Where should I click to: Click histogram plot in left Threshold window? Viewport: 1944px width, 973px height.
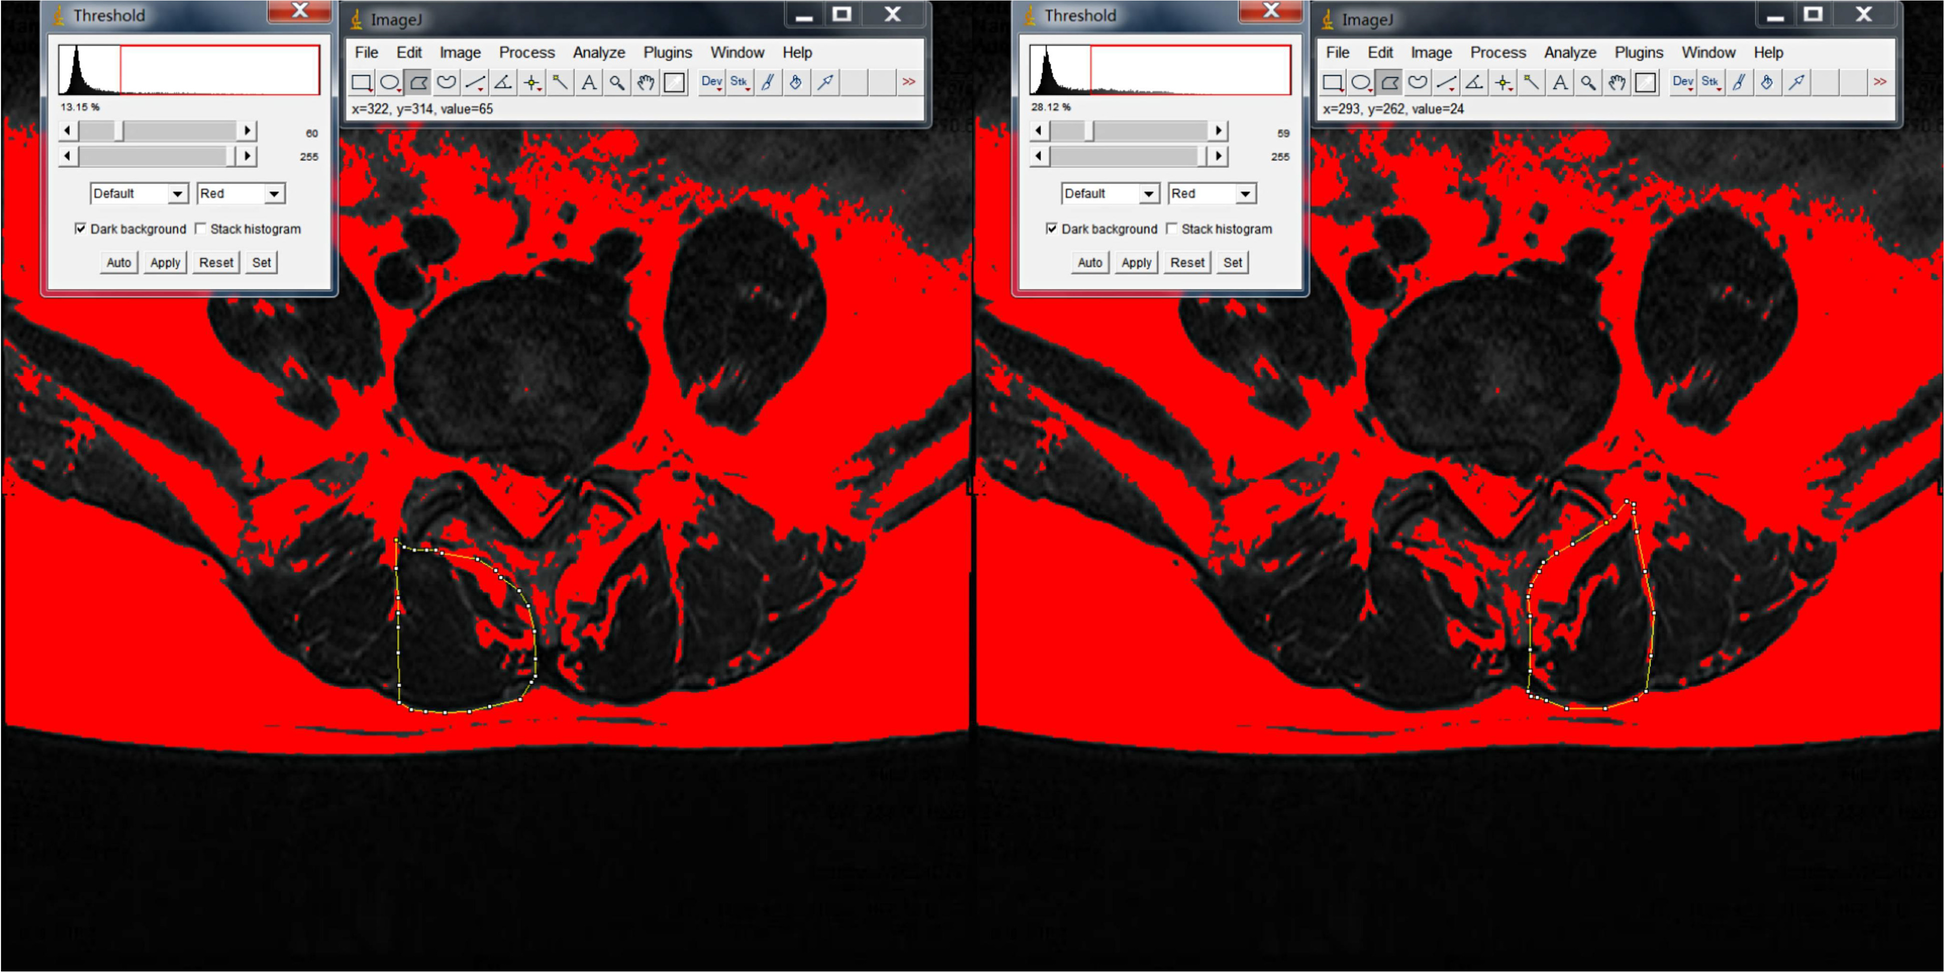coord(189,70)
